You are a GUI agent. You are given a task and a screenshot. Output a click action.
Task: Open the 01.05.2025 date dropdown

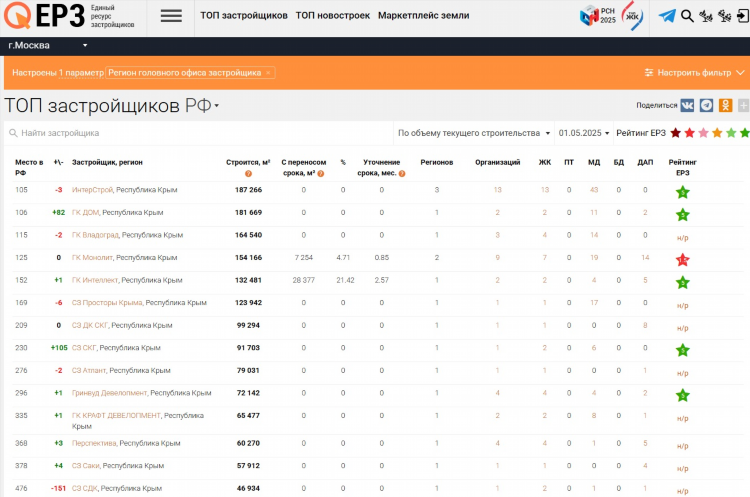[x=584, y=133]
